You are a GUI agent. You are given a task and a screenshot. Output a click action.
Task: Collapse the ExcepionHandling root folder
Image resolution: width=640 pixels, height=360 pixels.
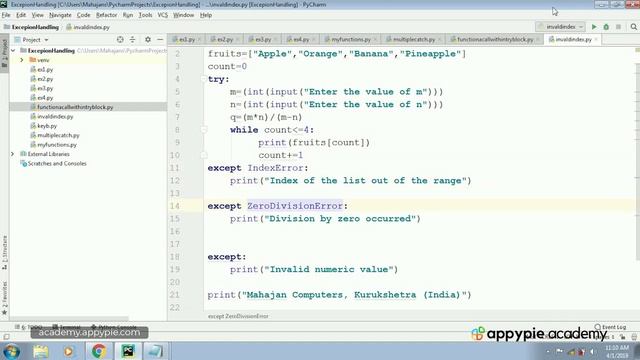click(x=13, y=51)
